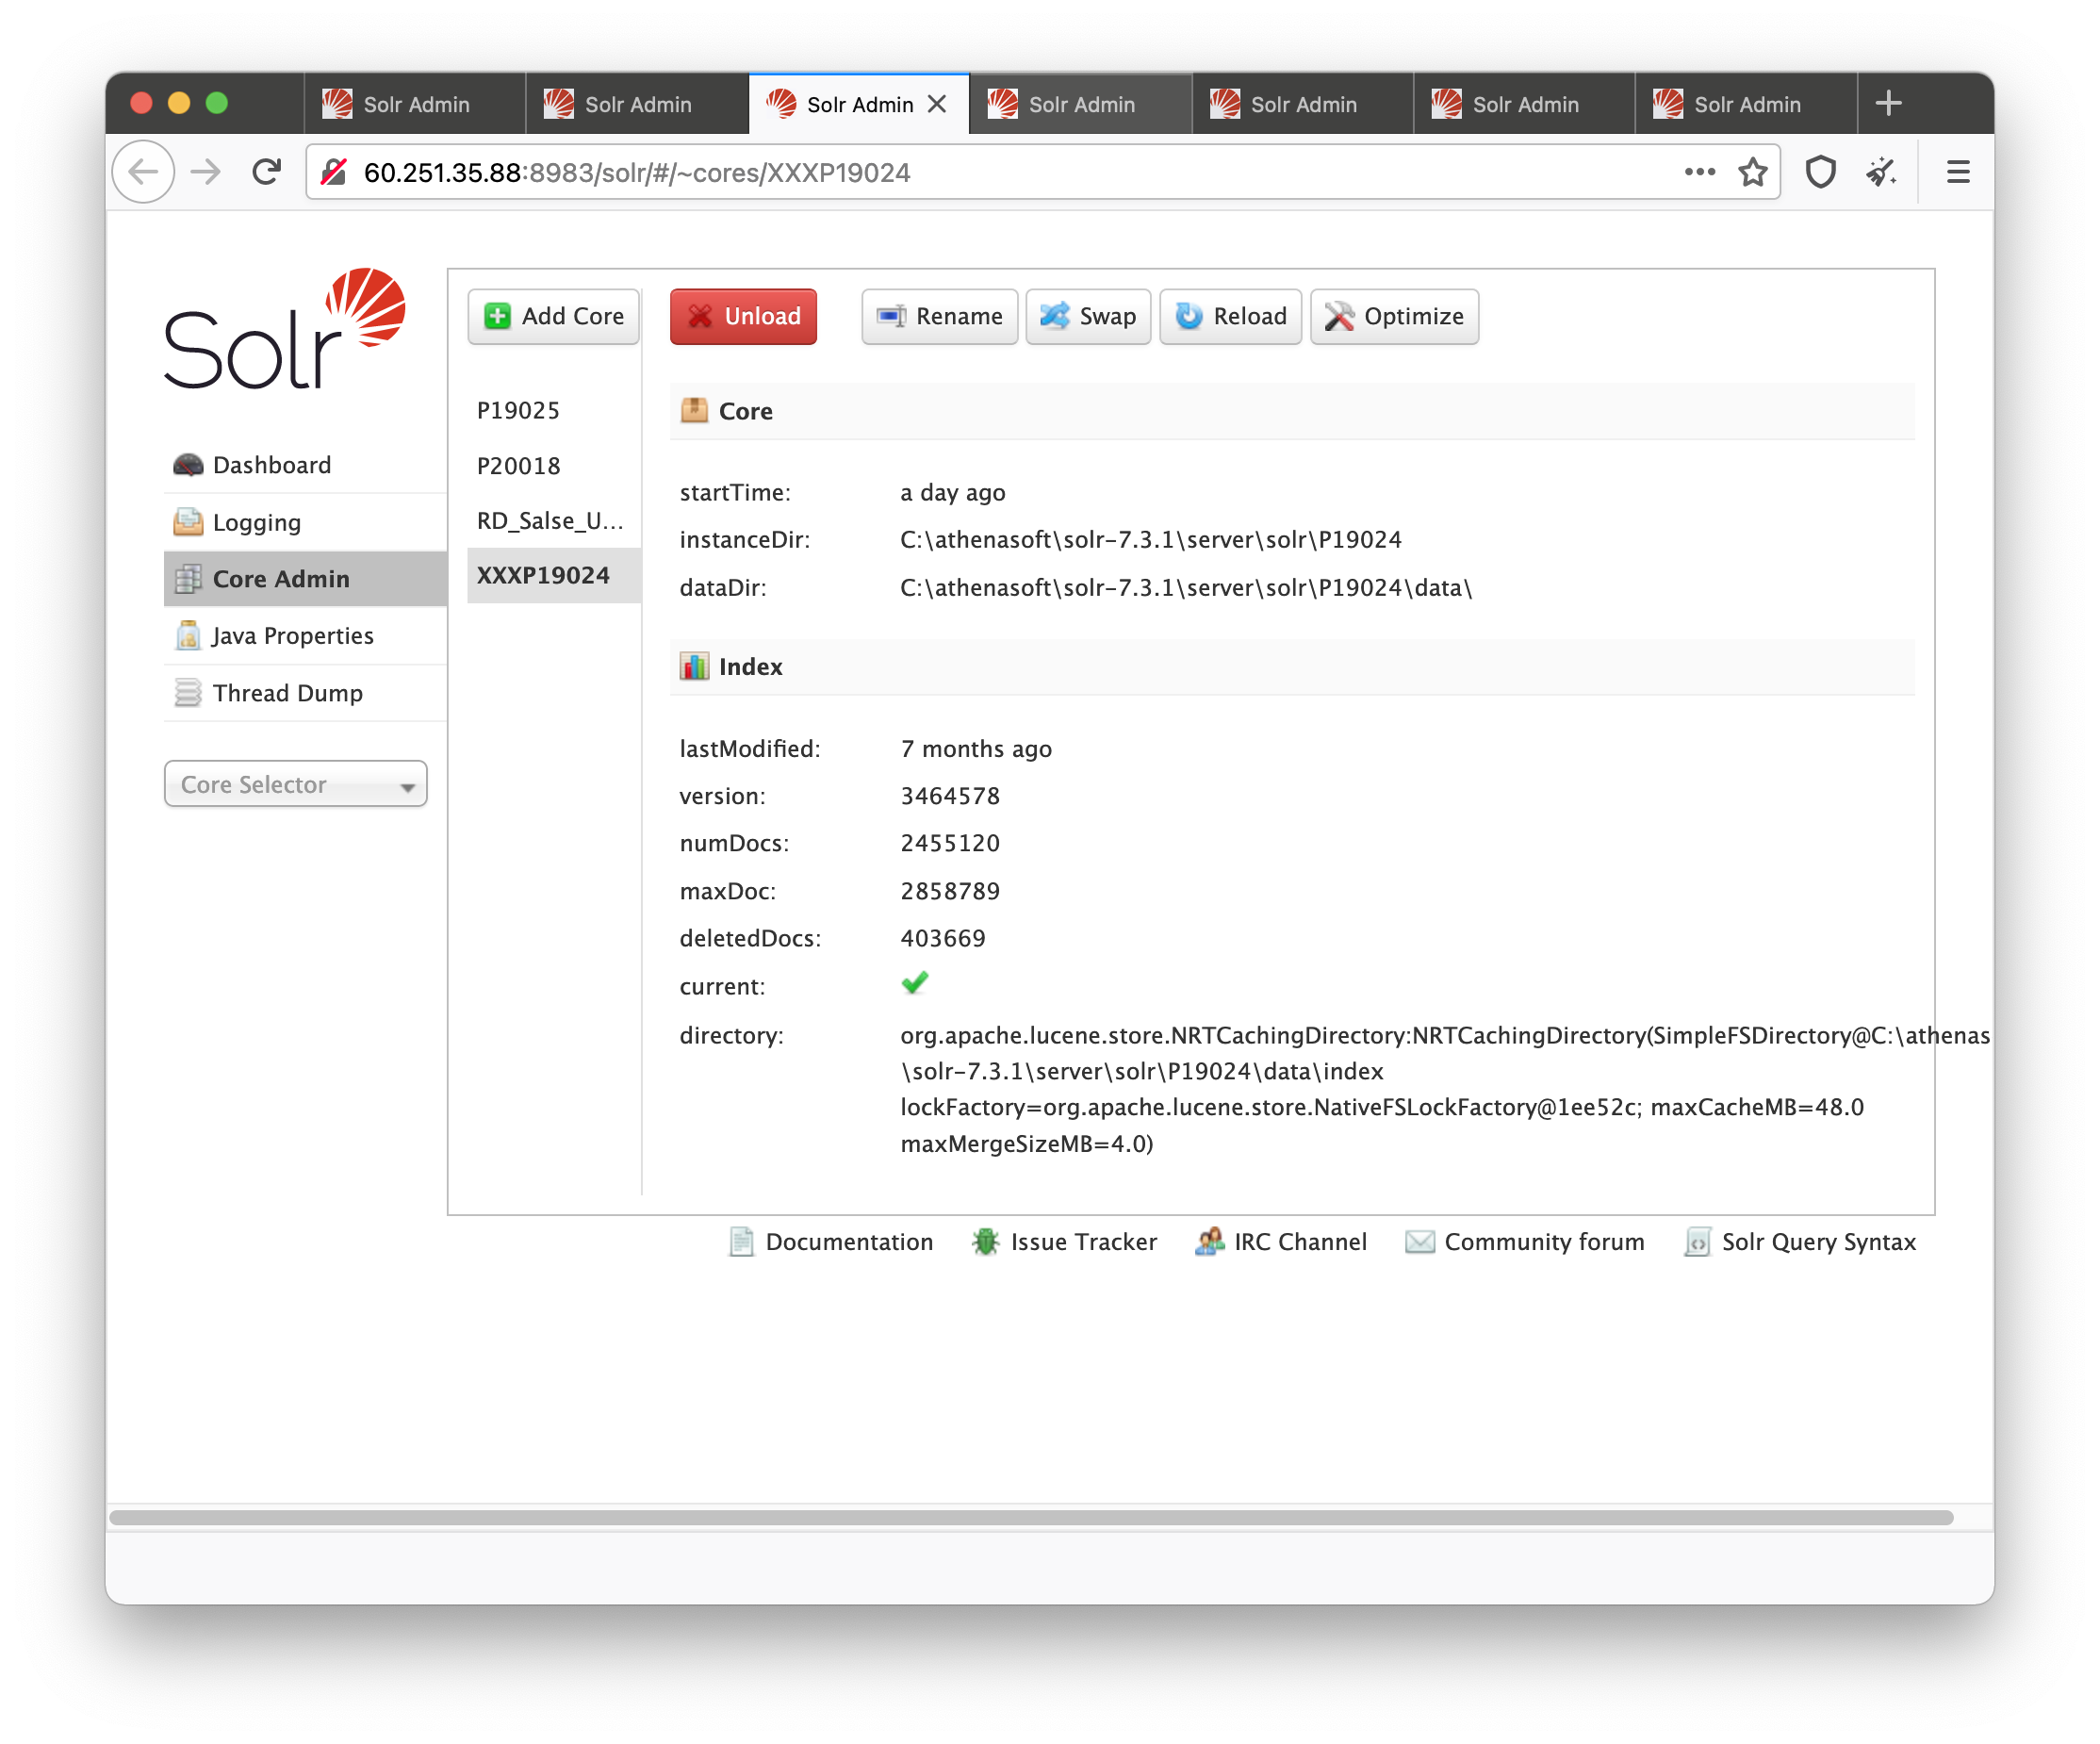Select core P20018 in list
This screenshot has height=1744, width=2100.
pos(553,465)
